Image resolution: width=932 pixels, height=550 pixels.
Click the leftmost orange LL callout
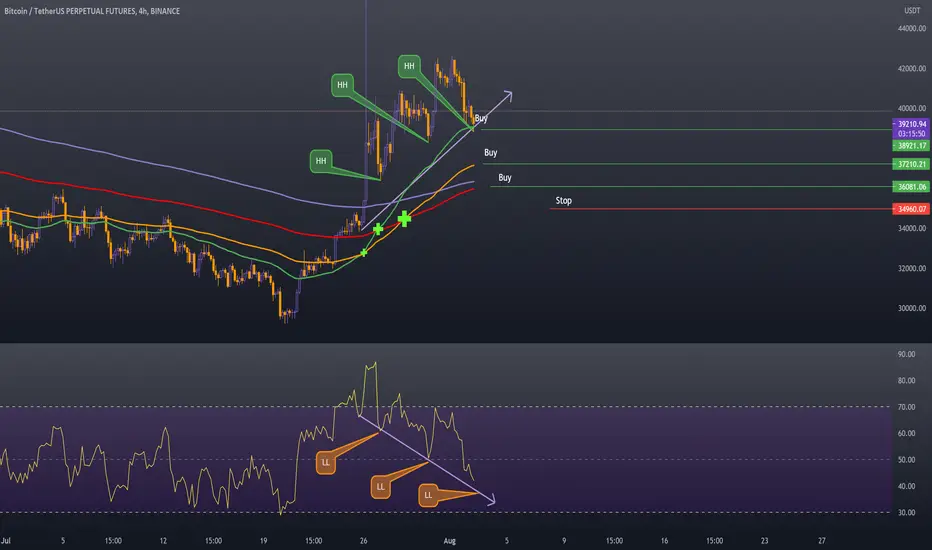click(326, 463)
